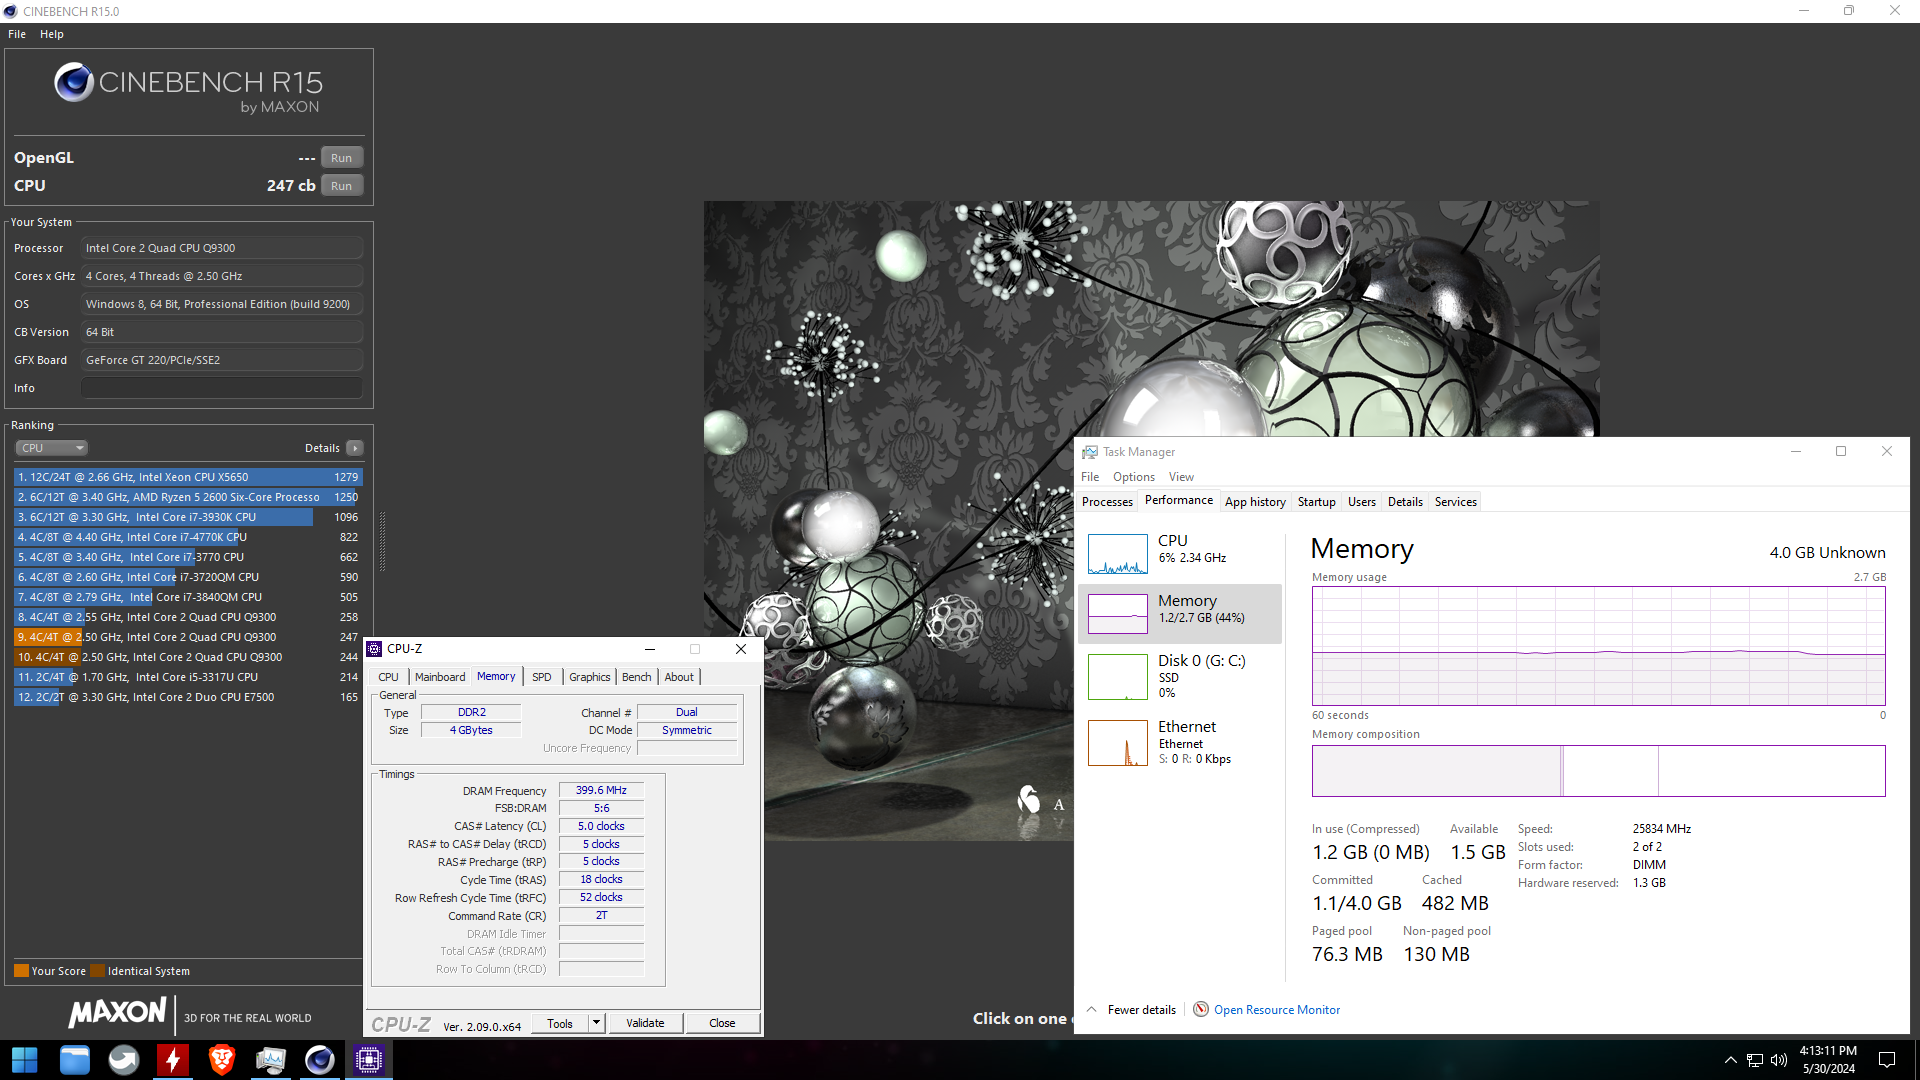Click the memory usage graph in Task Manager
Screen dimensions: 1920x1080
click(1598, 646)
